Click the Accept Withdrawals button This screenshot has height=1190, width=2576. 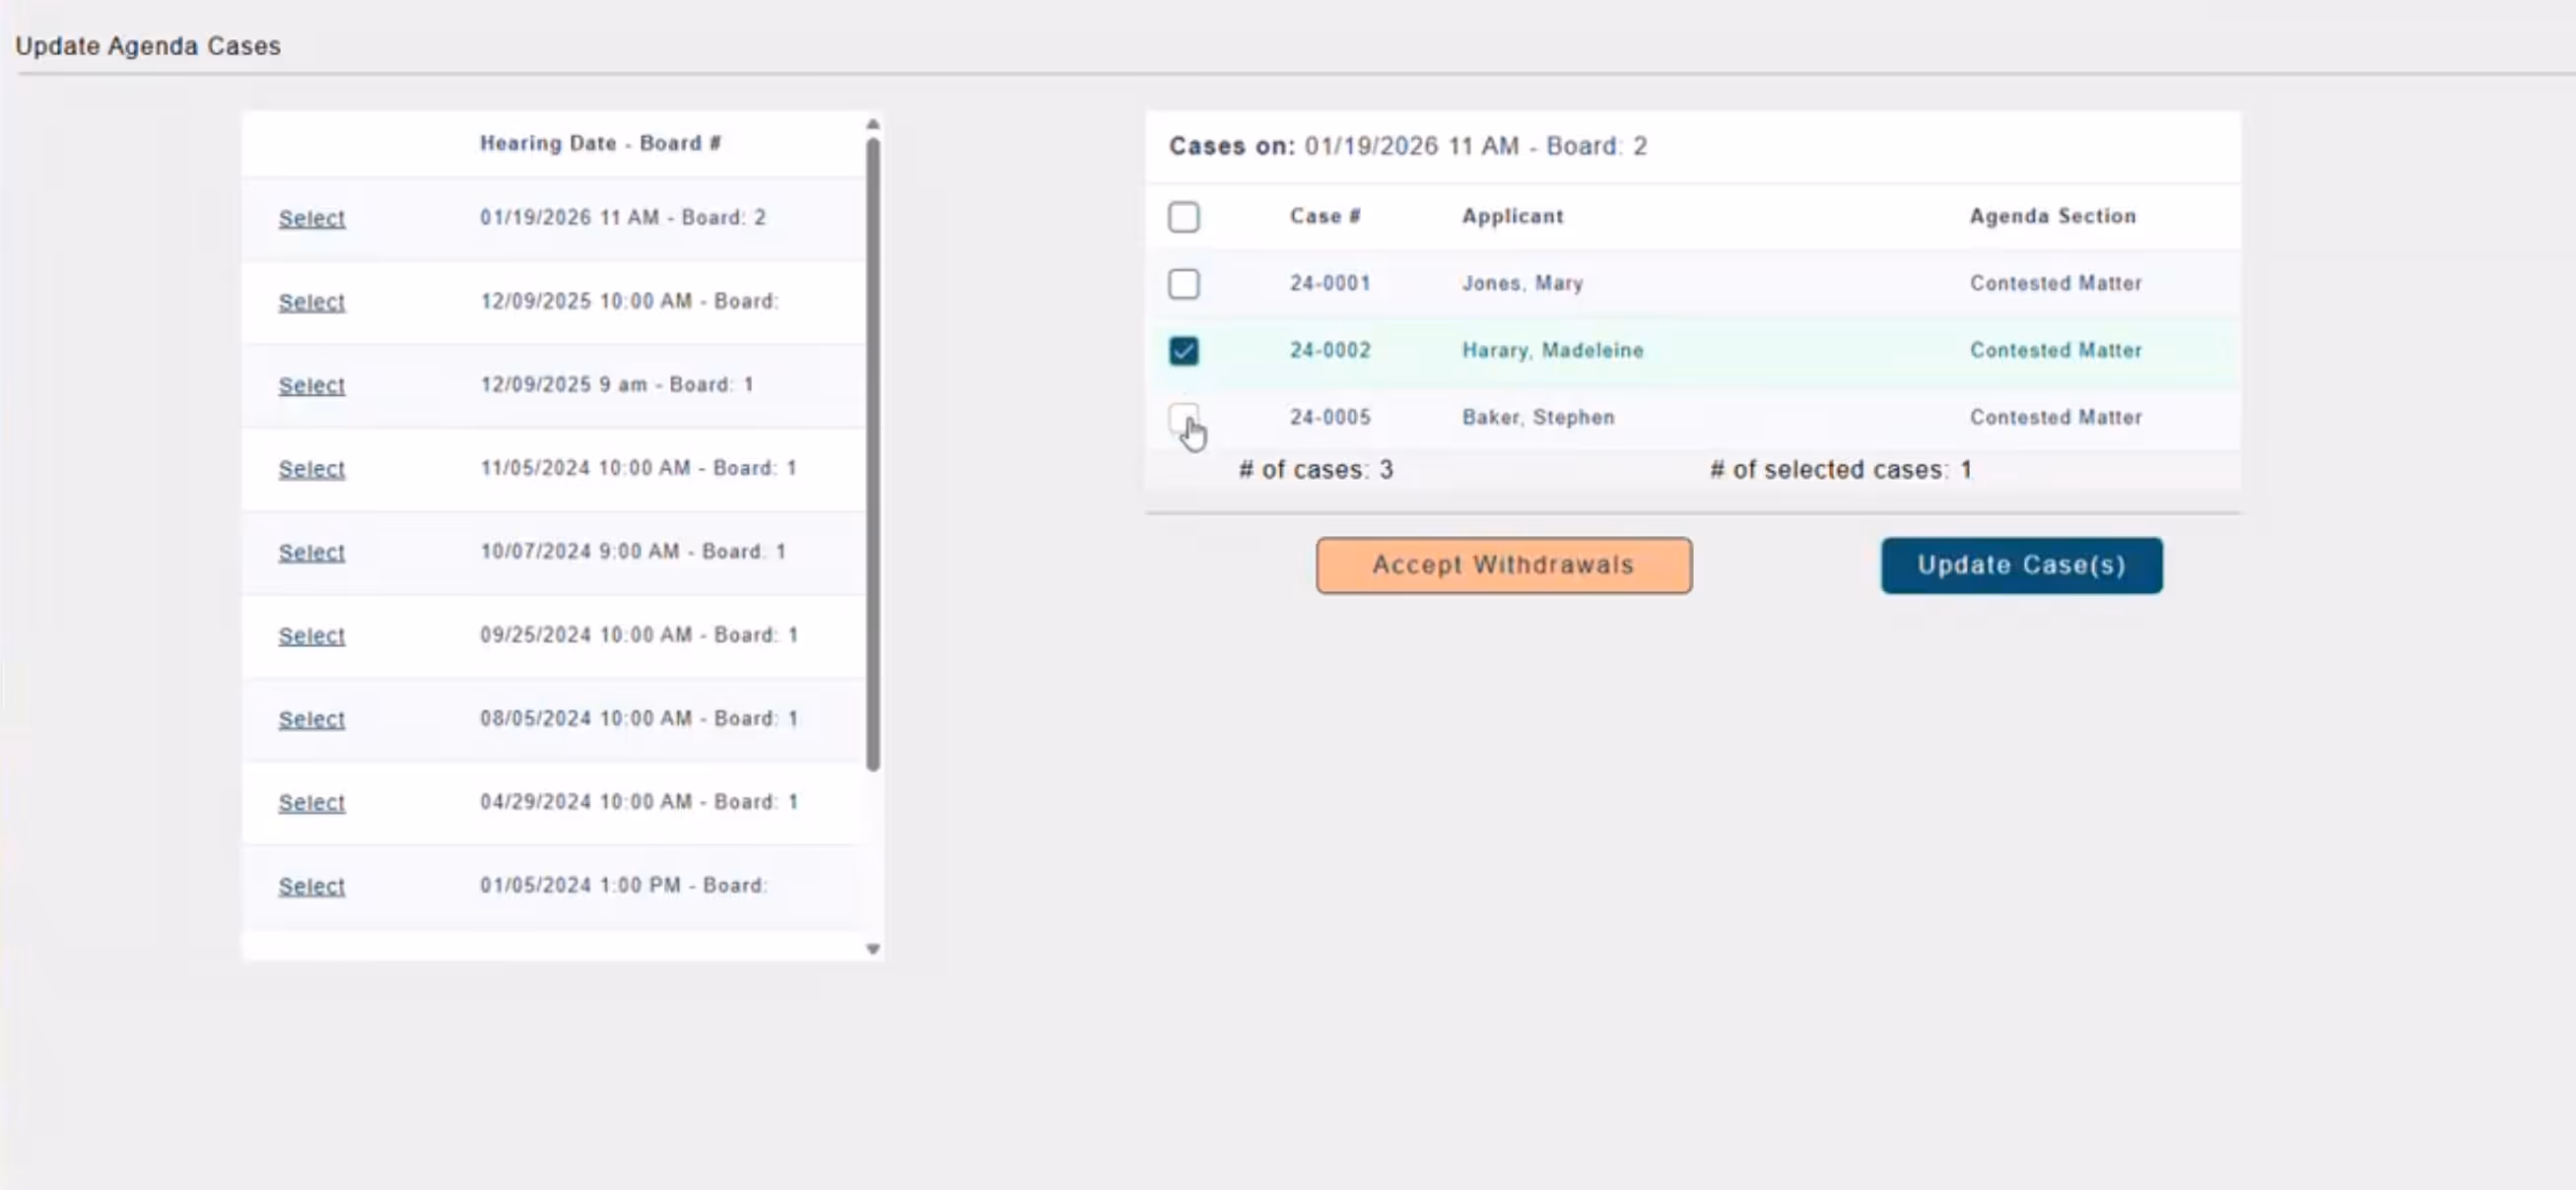coord(1503,565)
